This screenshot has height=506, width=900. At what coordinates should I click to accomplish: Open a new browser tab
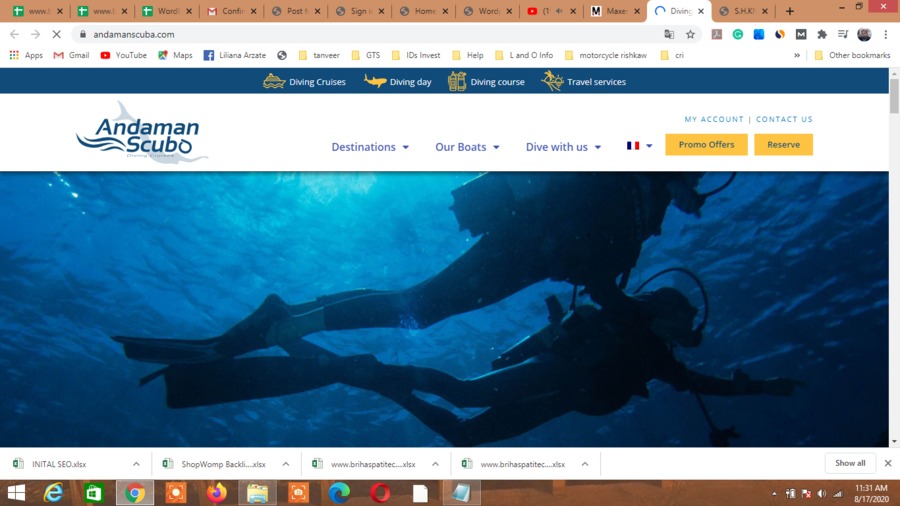[790, 11]
